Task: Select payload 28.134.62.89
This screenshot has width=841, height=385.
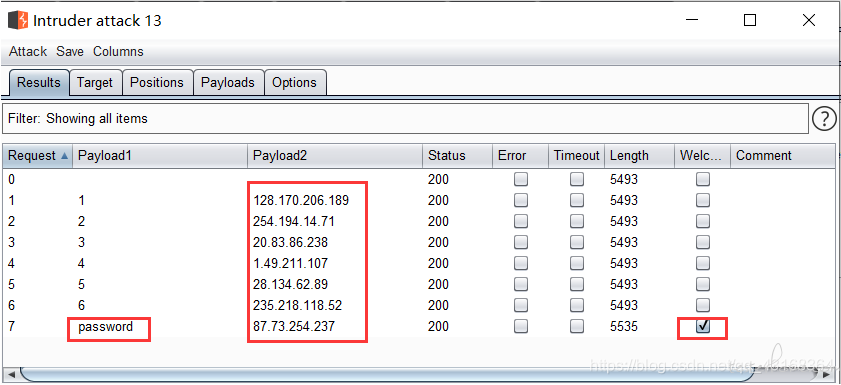Action: click(x=290, y=284)
